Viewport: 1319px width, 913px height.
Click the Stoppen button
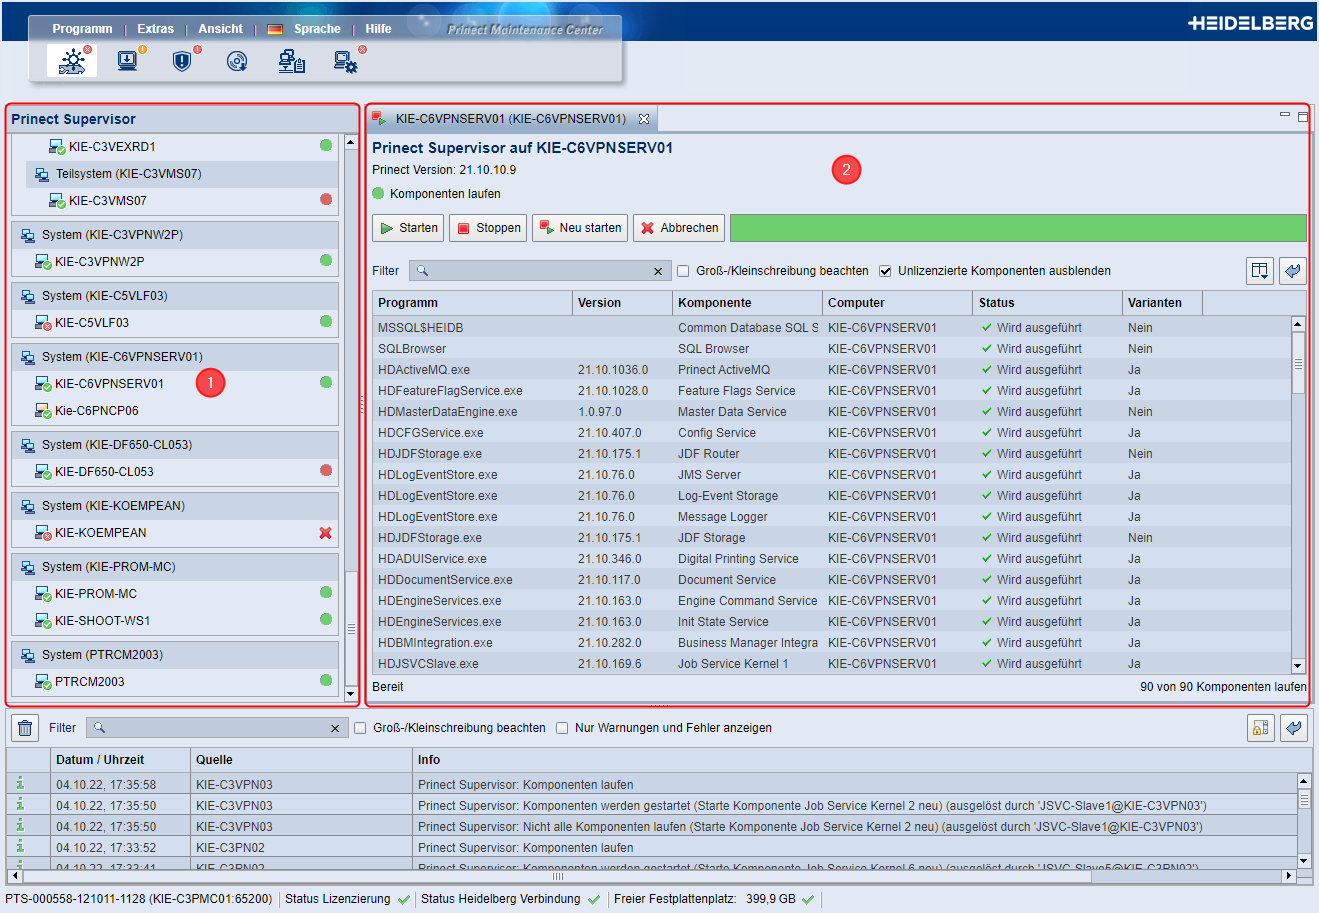(x=488, y=228)
